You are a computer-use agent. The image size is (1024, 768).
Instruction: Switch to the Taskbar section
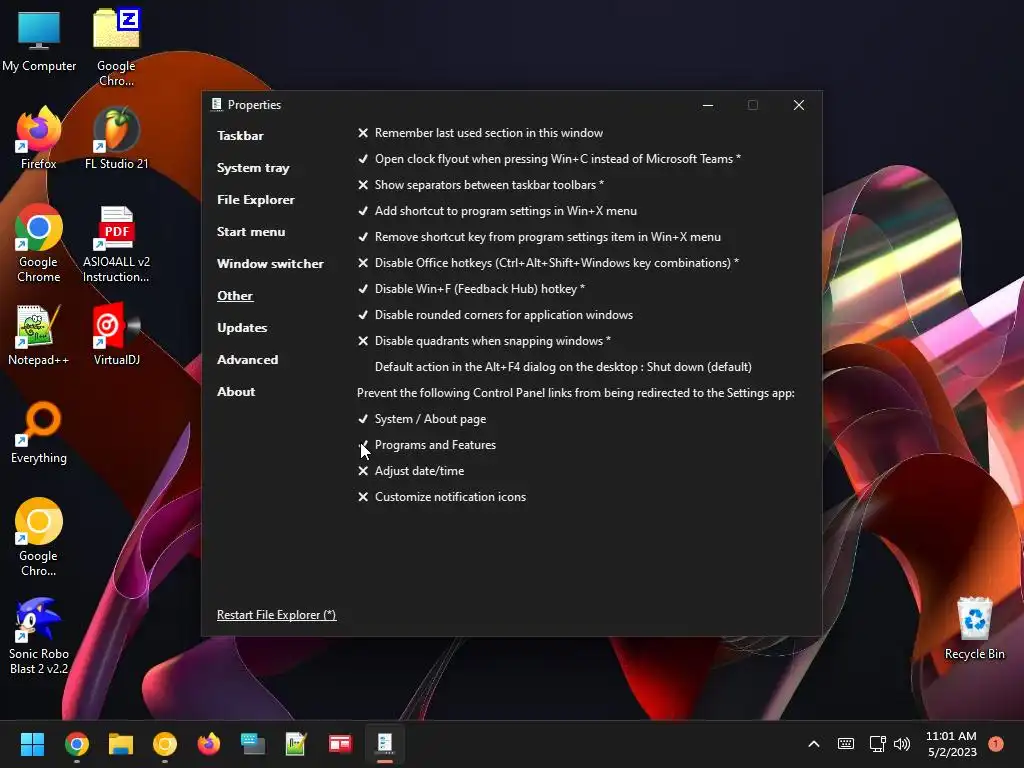(x=240, y=136)
